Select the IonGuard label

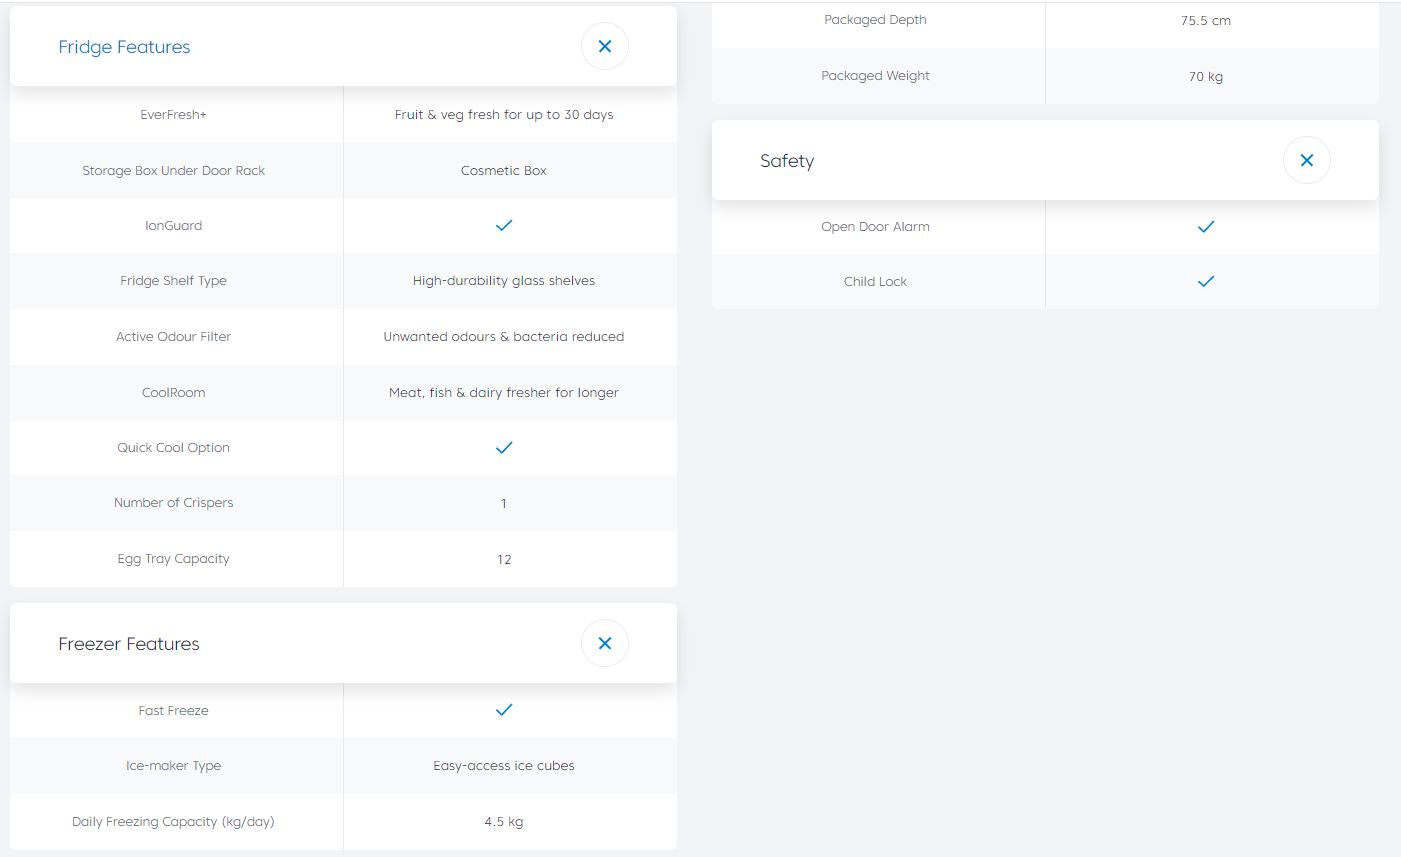pos(173,226)
